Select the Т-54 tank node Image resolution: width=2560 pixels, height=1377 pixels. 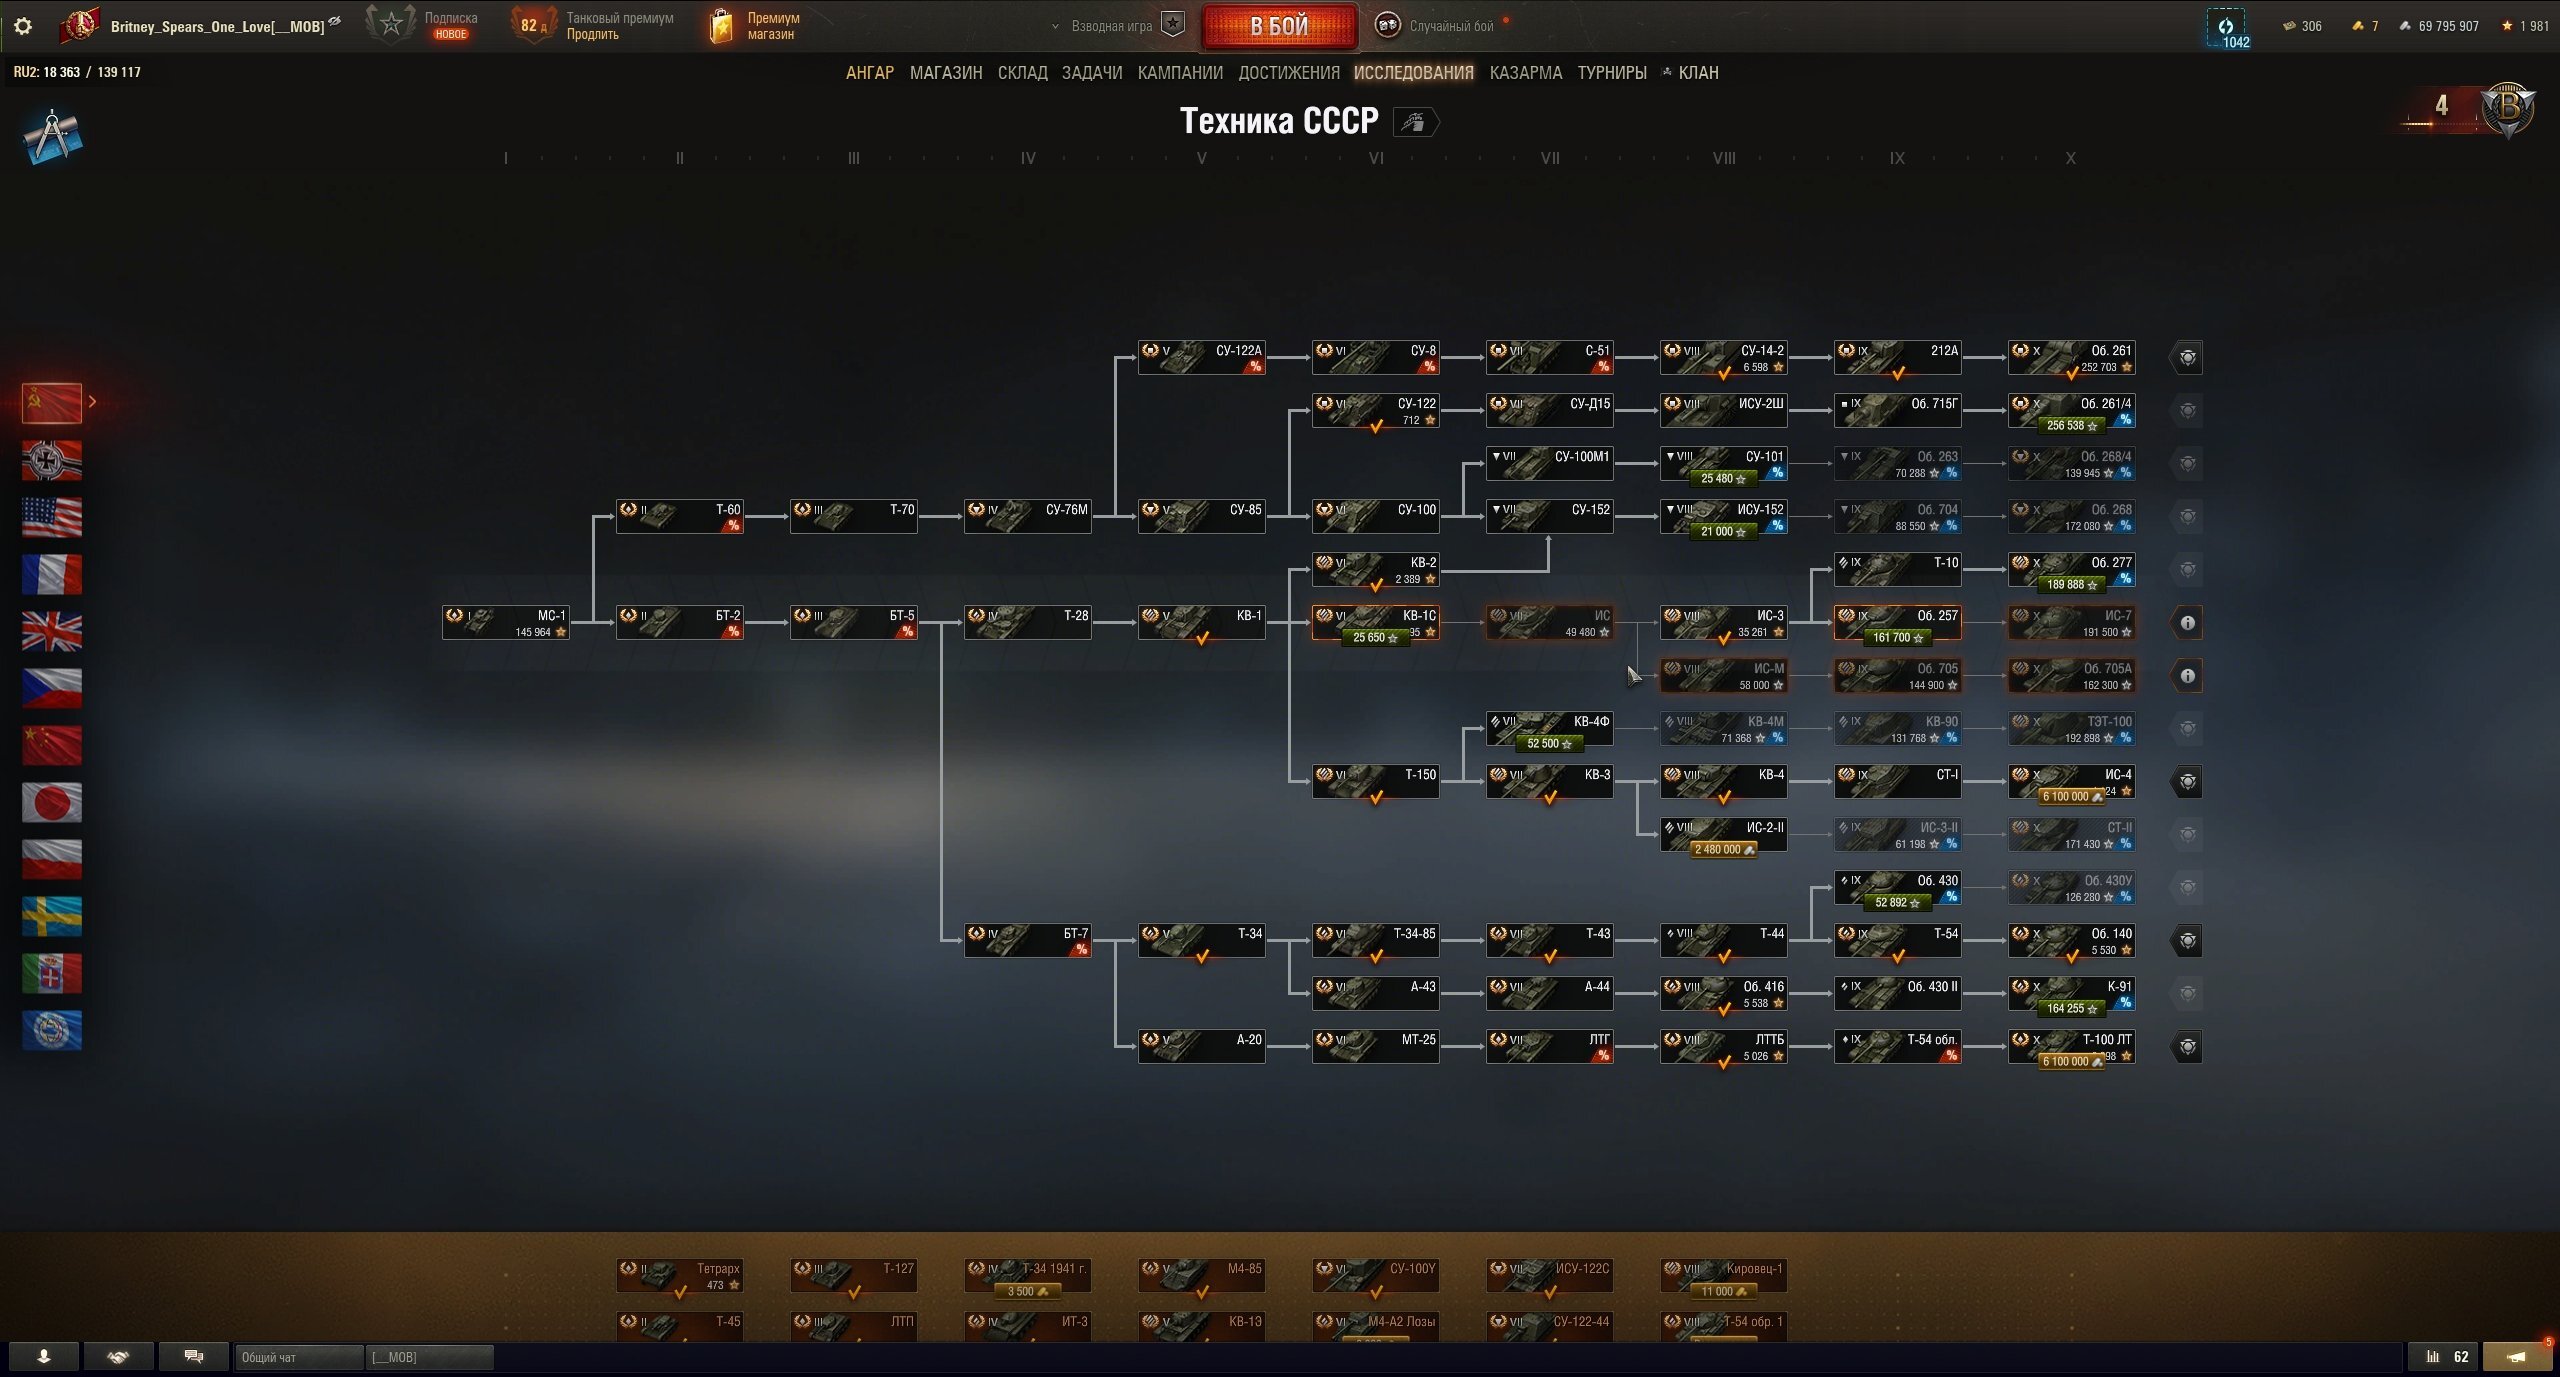tap(1898, 941)
